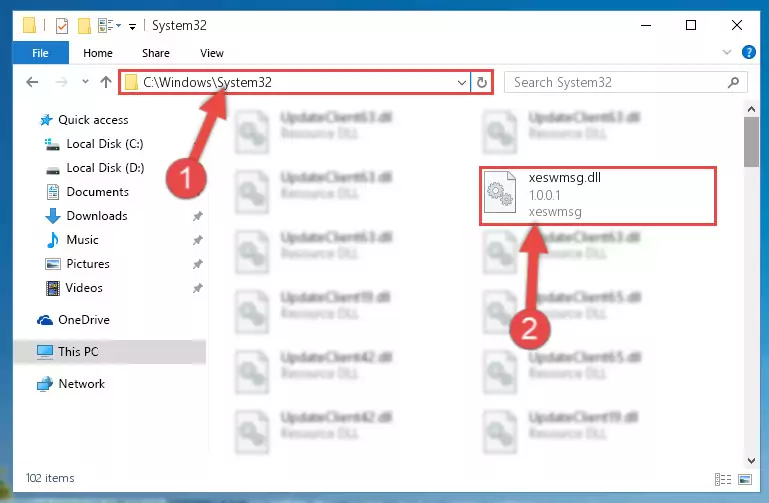The width and height of the screenshot is (769, 503).
Task: Maximize the System32 window
Action: pyautogui.click(x=691, y=25)
